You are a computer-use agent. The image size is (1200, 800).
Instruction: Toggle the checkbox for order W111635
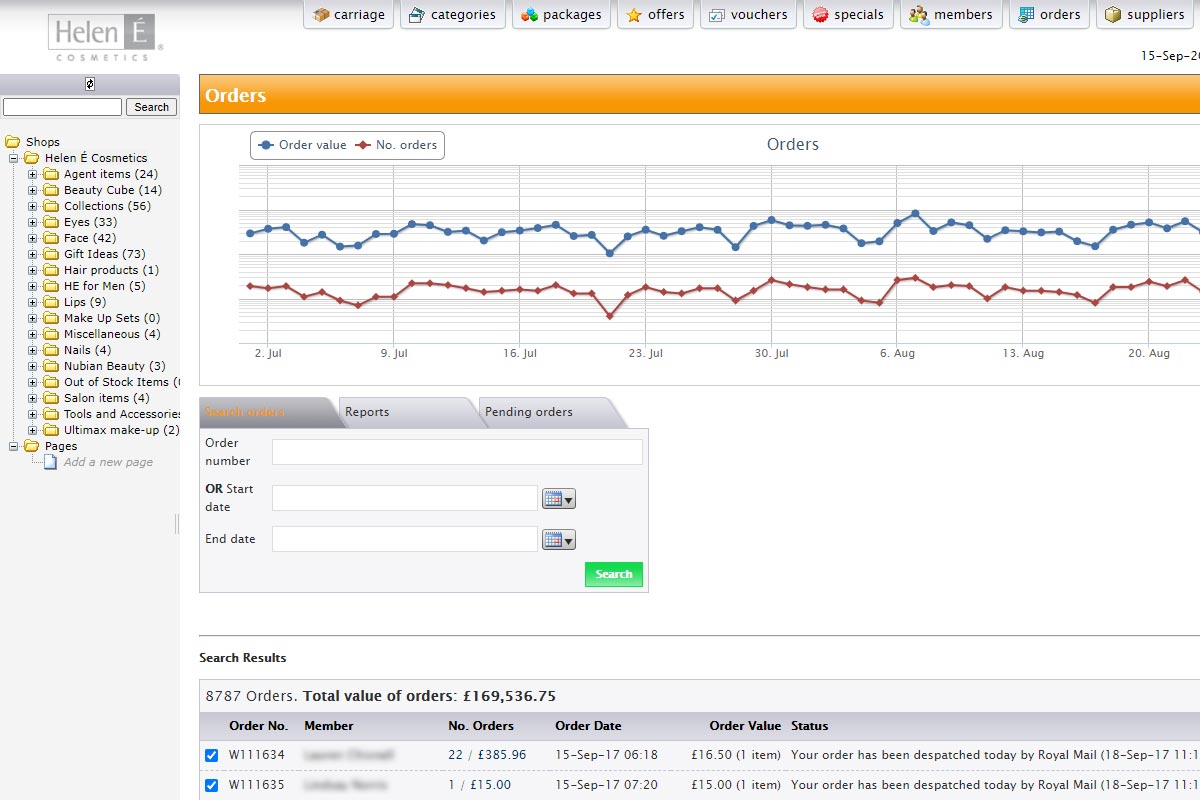[211, 785]
